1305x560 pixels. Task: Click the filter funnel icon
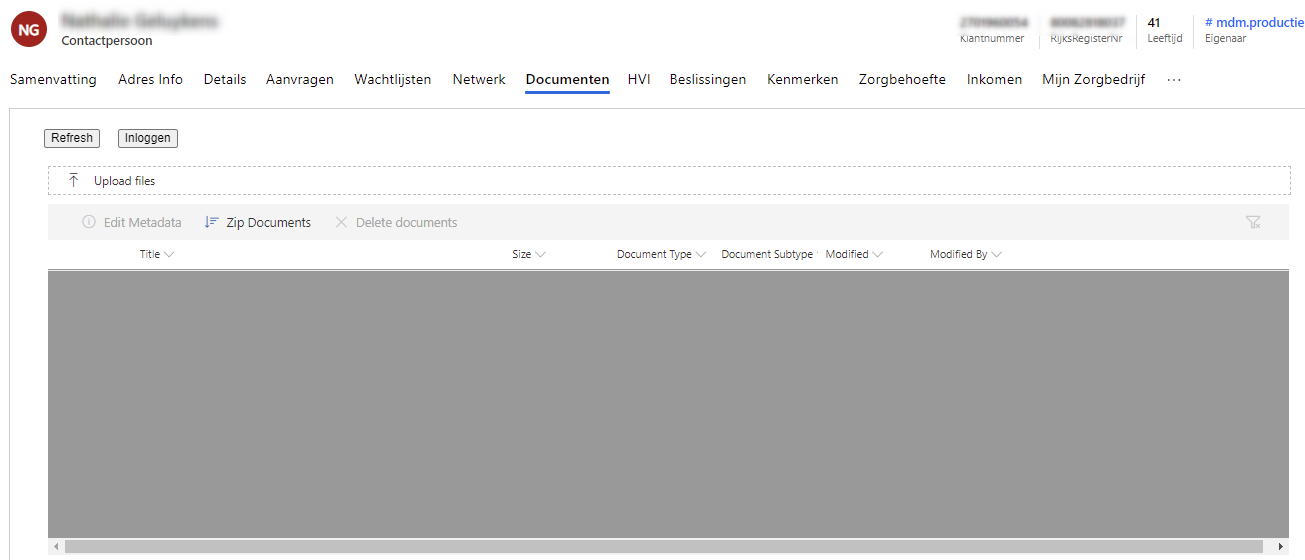click(x=1253, y=223)
